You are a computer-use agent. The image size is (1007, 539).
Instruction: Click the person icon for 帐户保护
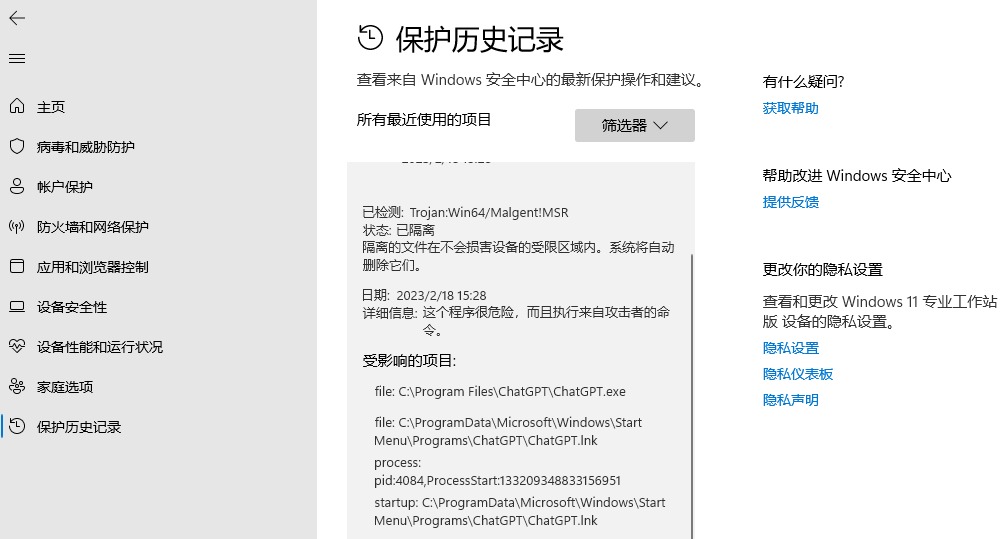17,186
